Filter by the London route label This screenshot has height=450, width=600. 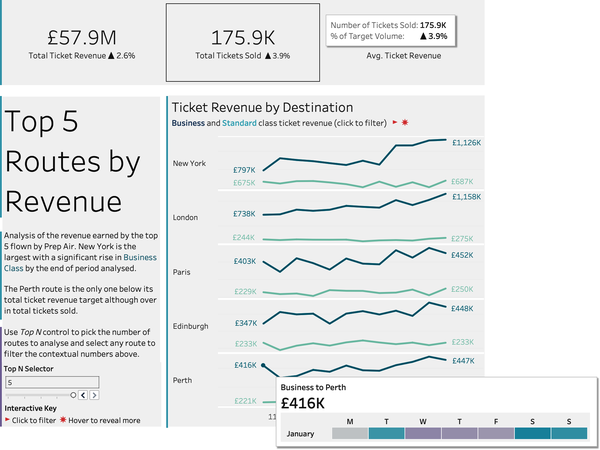pyautogui.click(x=186, y=217)
